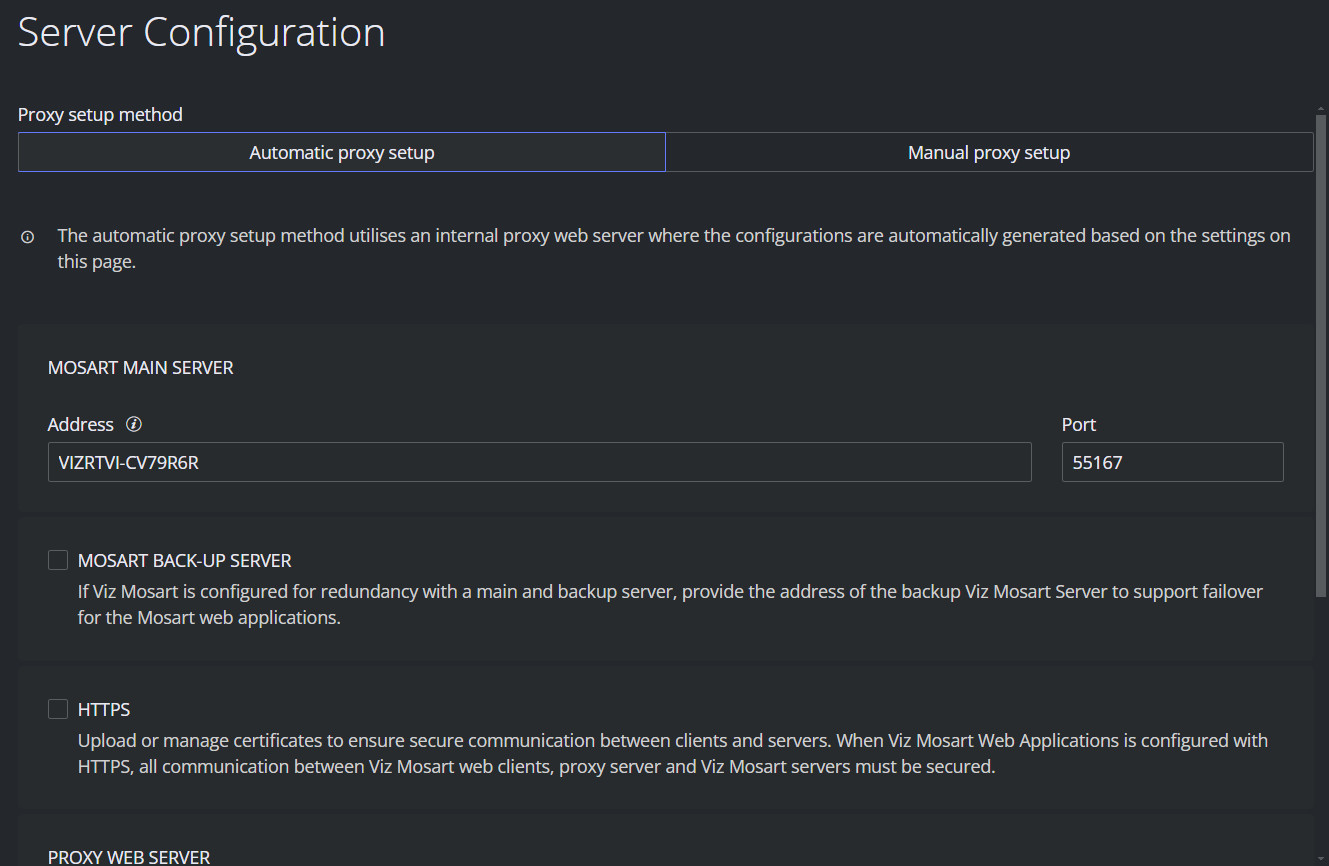Click the info icon beside Address label
The width and height of the screenshot is (1329, 866).
tap(134, 425)
